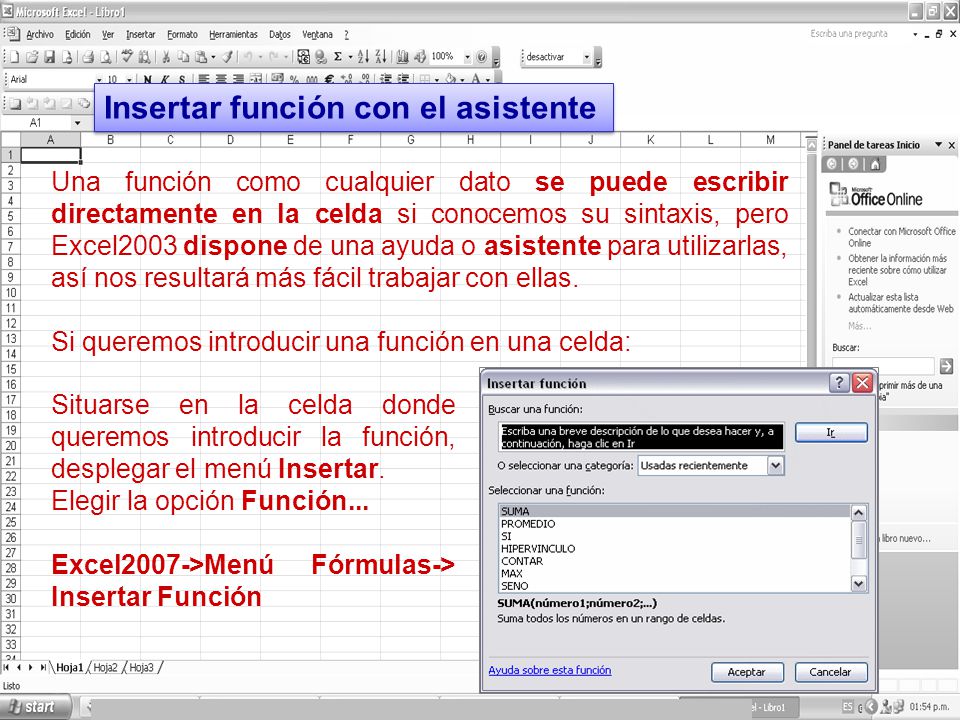Open the fill color dropdown arrow
Image resolution: width=960 pixels, height=720 pixels.
click(462, 80)
